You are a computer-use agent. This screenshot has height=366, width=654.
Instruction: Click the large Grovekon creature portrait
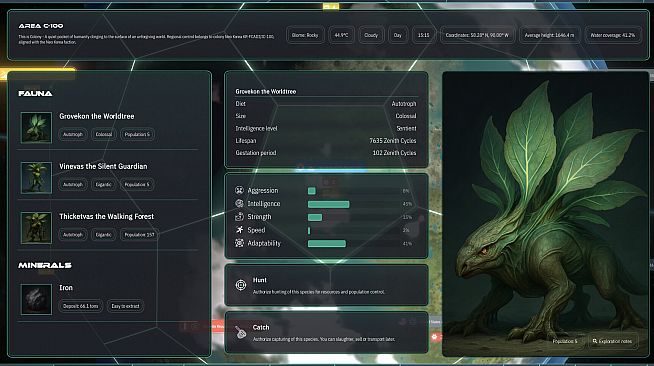click(x=546, y=214)
